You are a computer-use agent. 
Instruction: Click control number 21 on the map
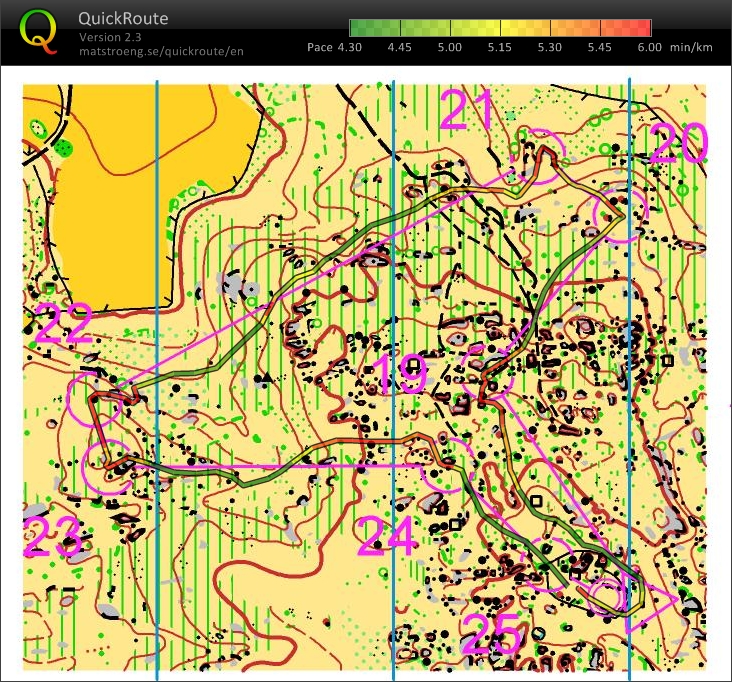click(466, 110)
